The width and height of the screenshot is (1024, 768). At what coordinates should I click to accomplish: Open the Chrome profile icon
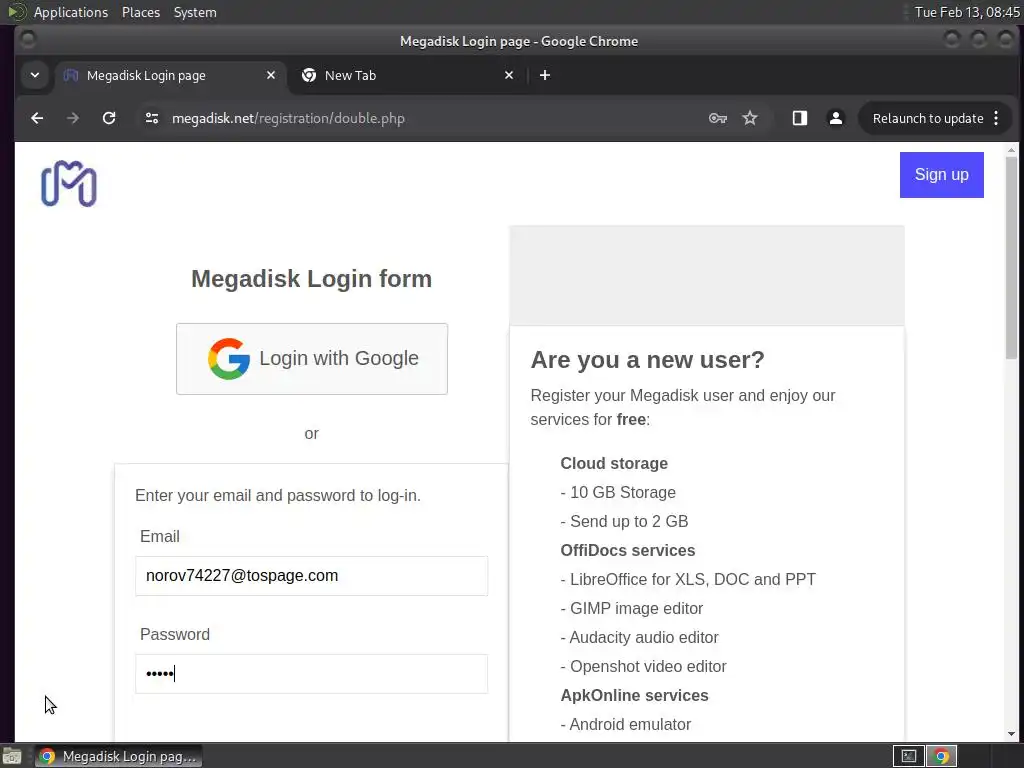pyautogui.click(x=835, y=118)
